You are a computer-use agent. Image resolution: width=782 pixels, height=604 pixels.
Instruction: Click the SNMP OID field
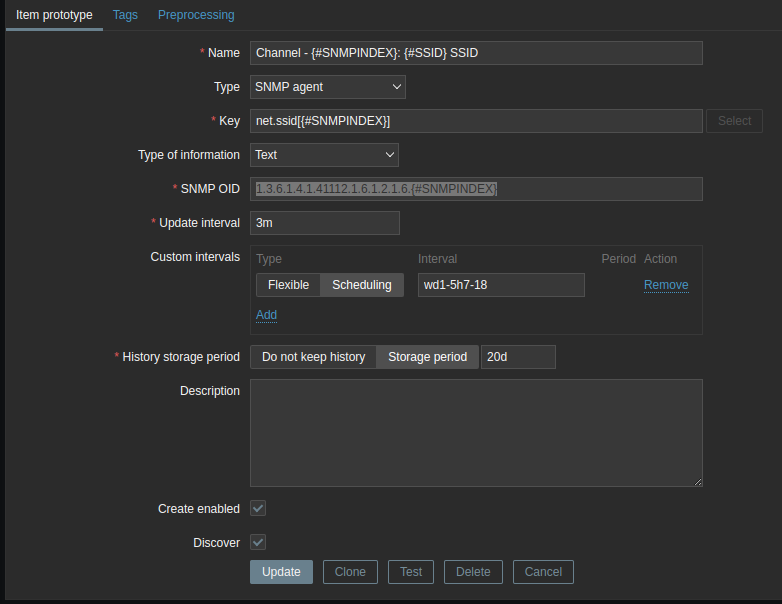(476, 189)
